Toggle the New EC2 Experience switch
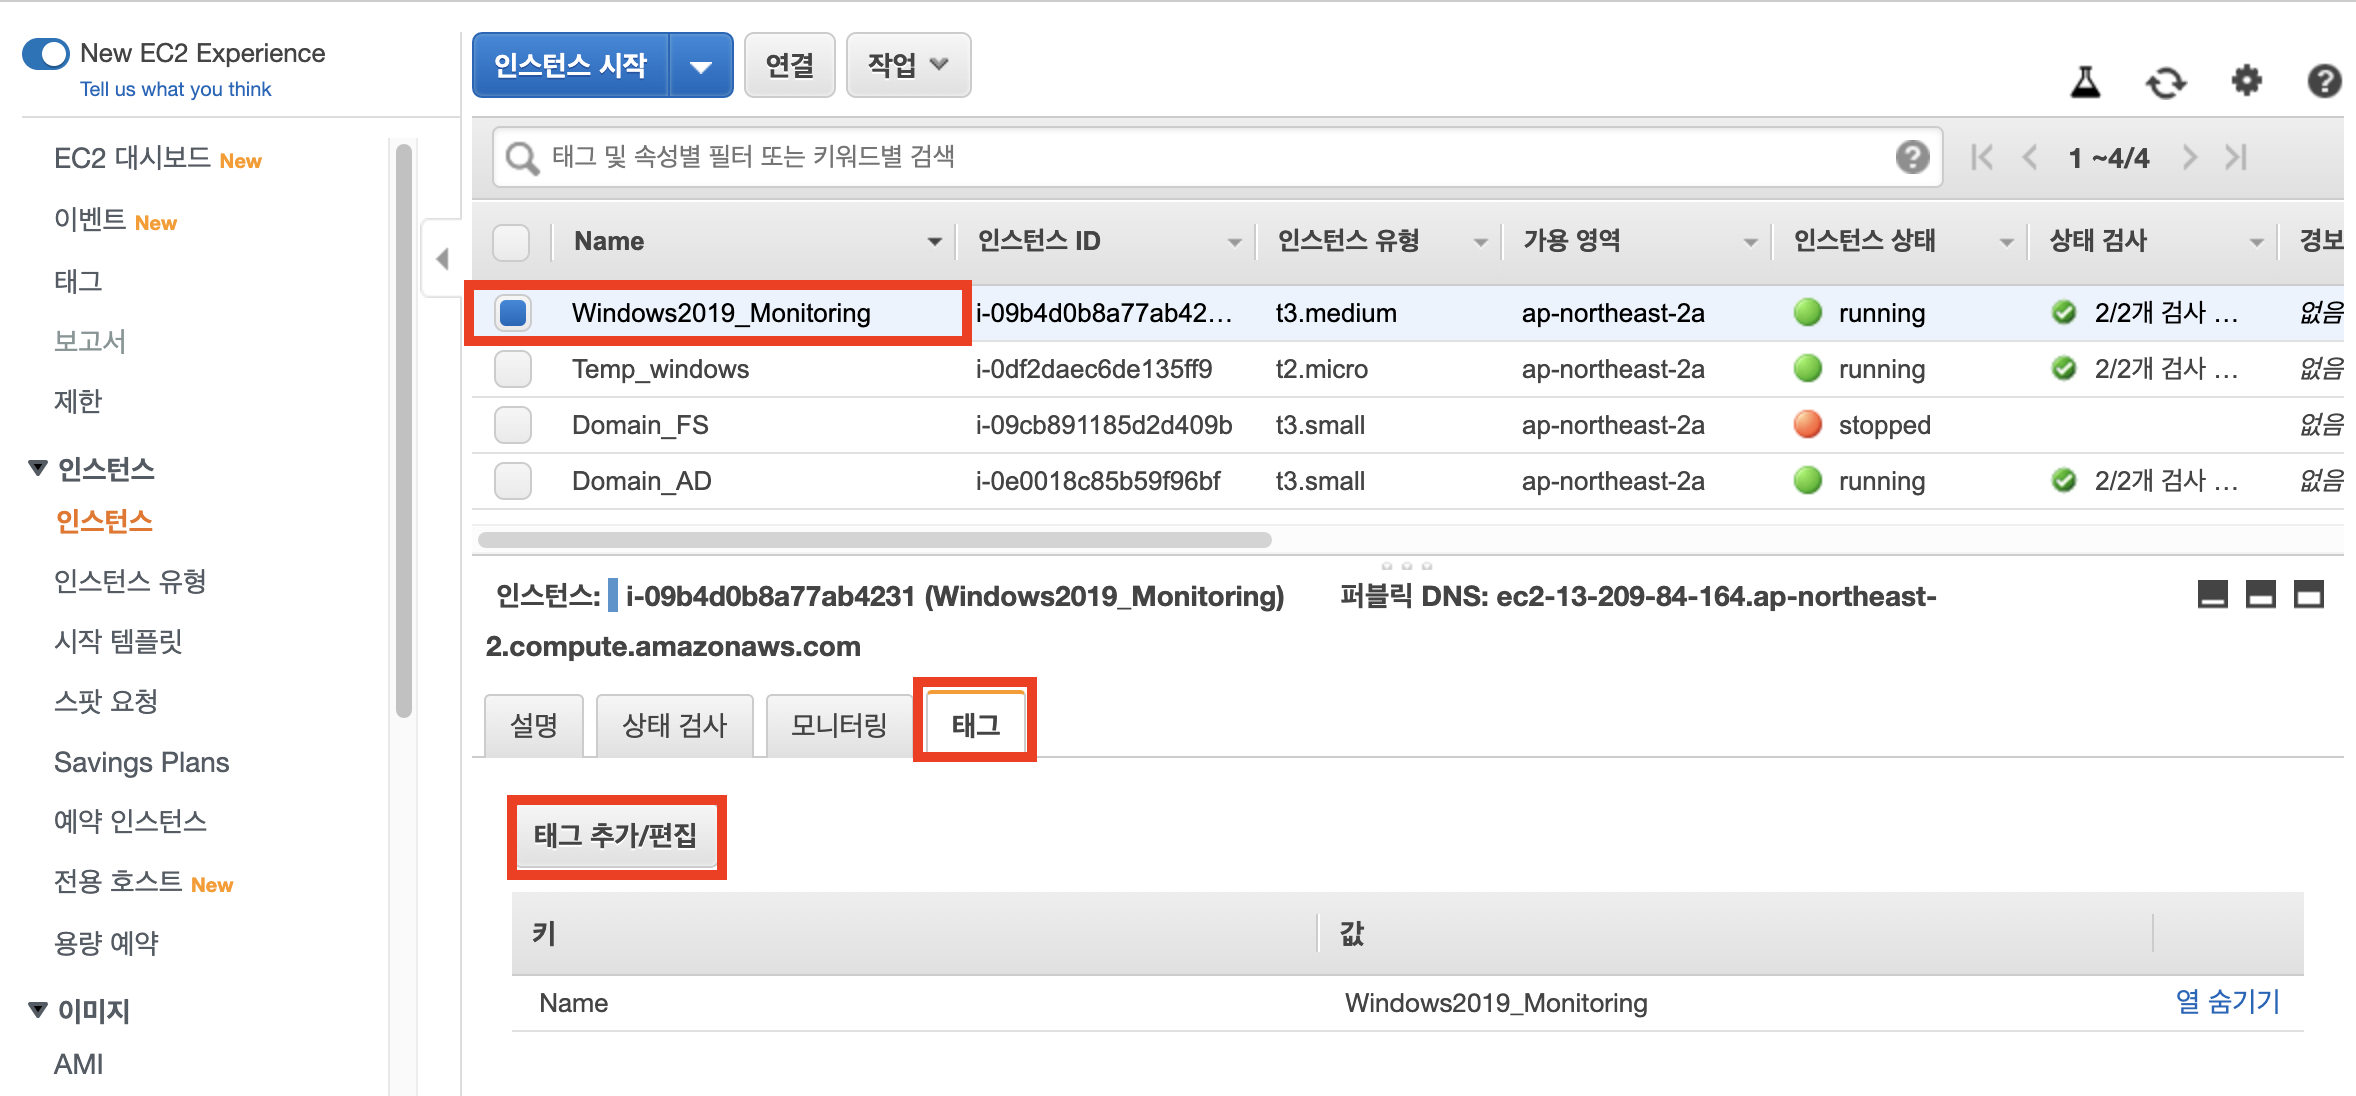The height and width of the screenshot is (1096, 2356). 46,53
